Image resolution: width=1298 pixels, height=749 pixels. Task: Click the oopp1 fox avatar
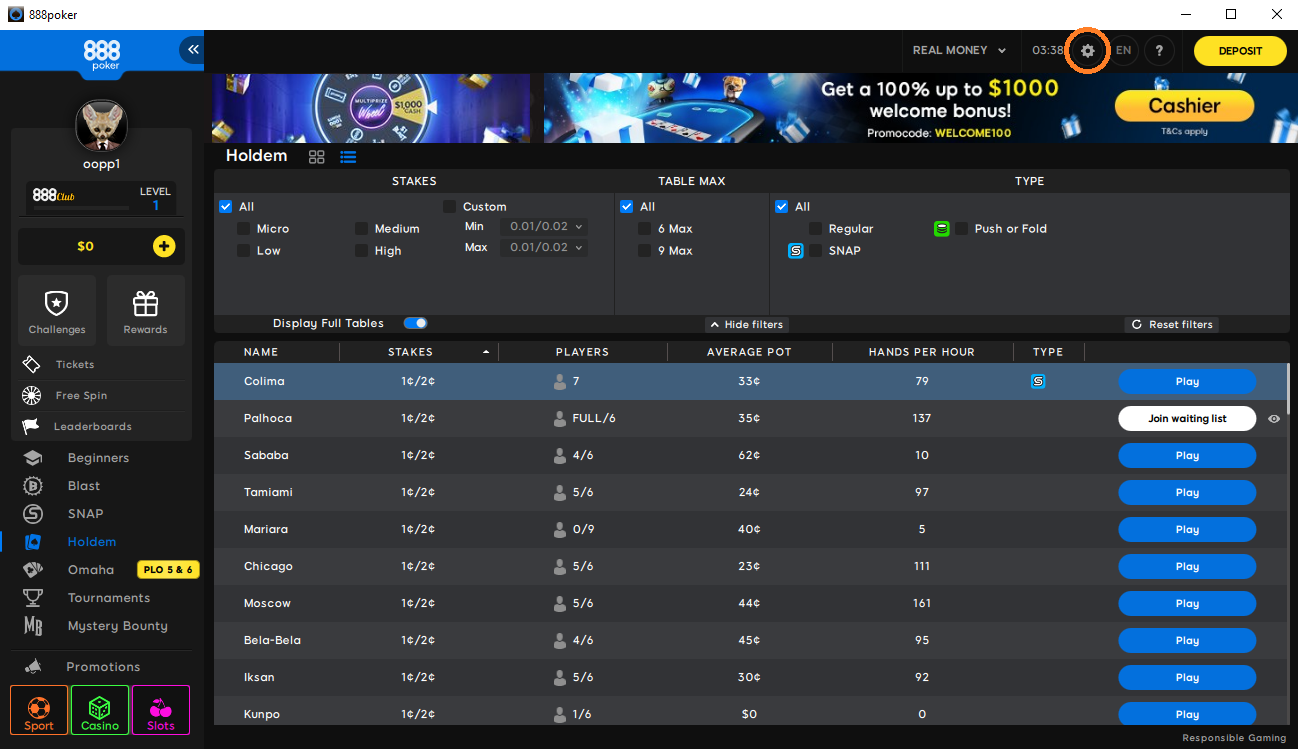point(101,126)
